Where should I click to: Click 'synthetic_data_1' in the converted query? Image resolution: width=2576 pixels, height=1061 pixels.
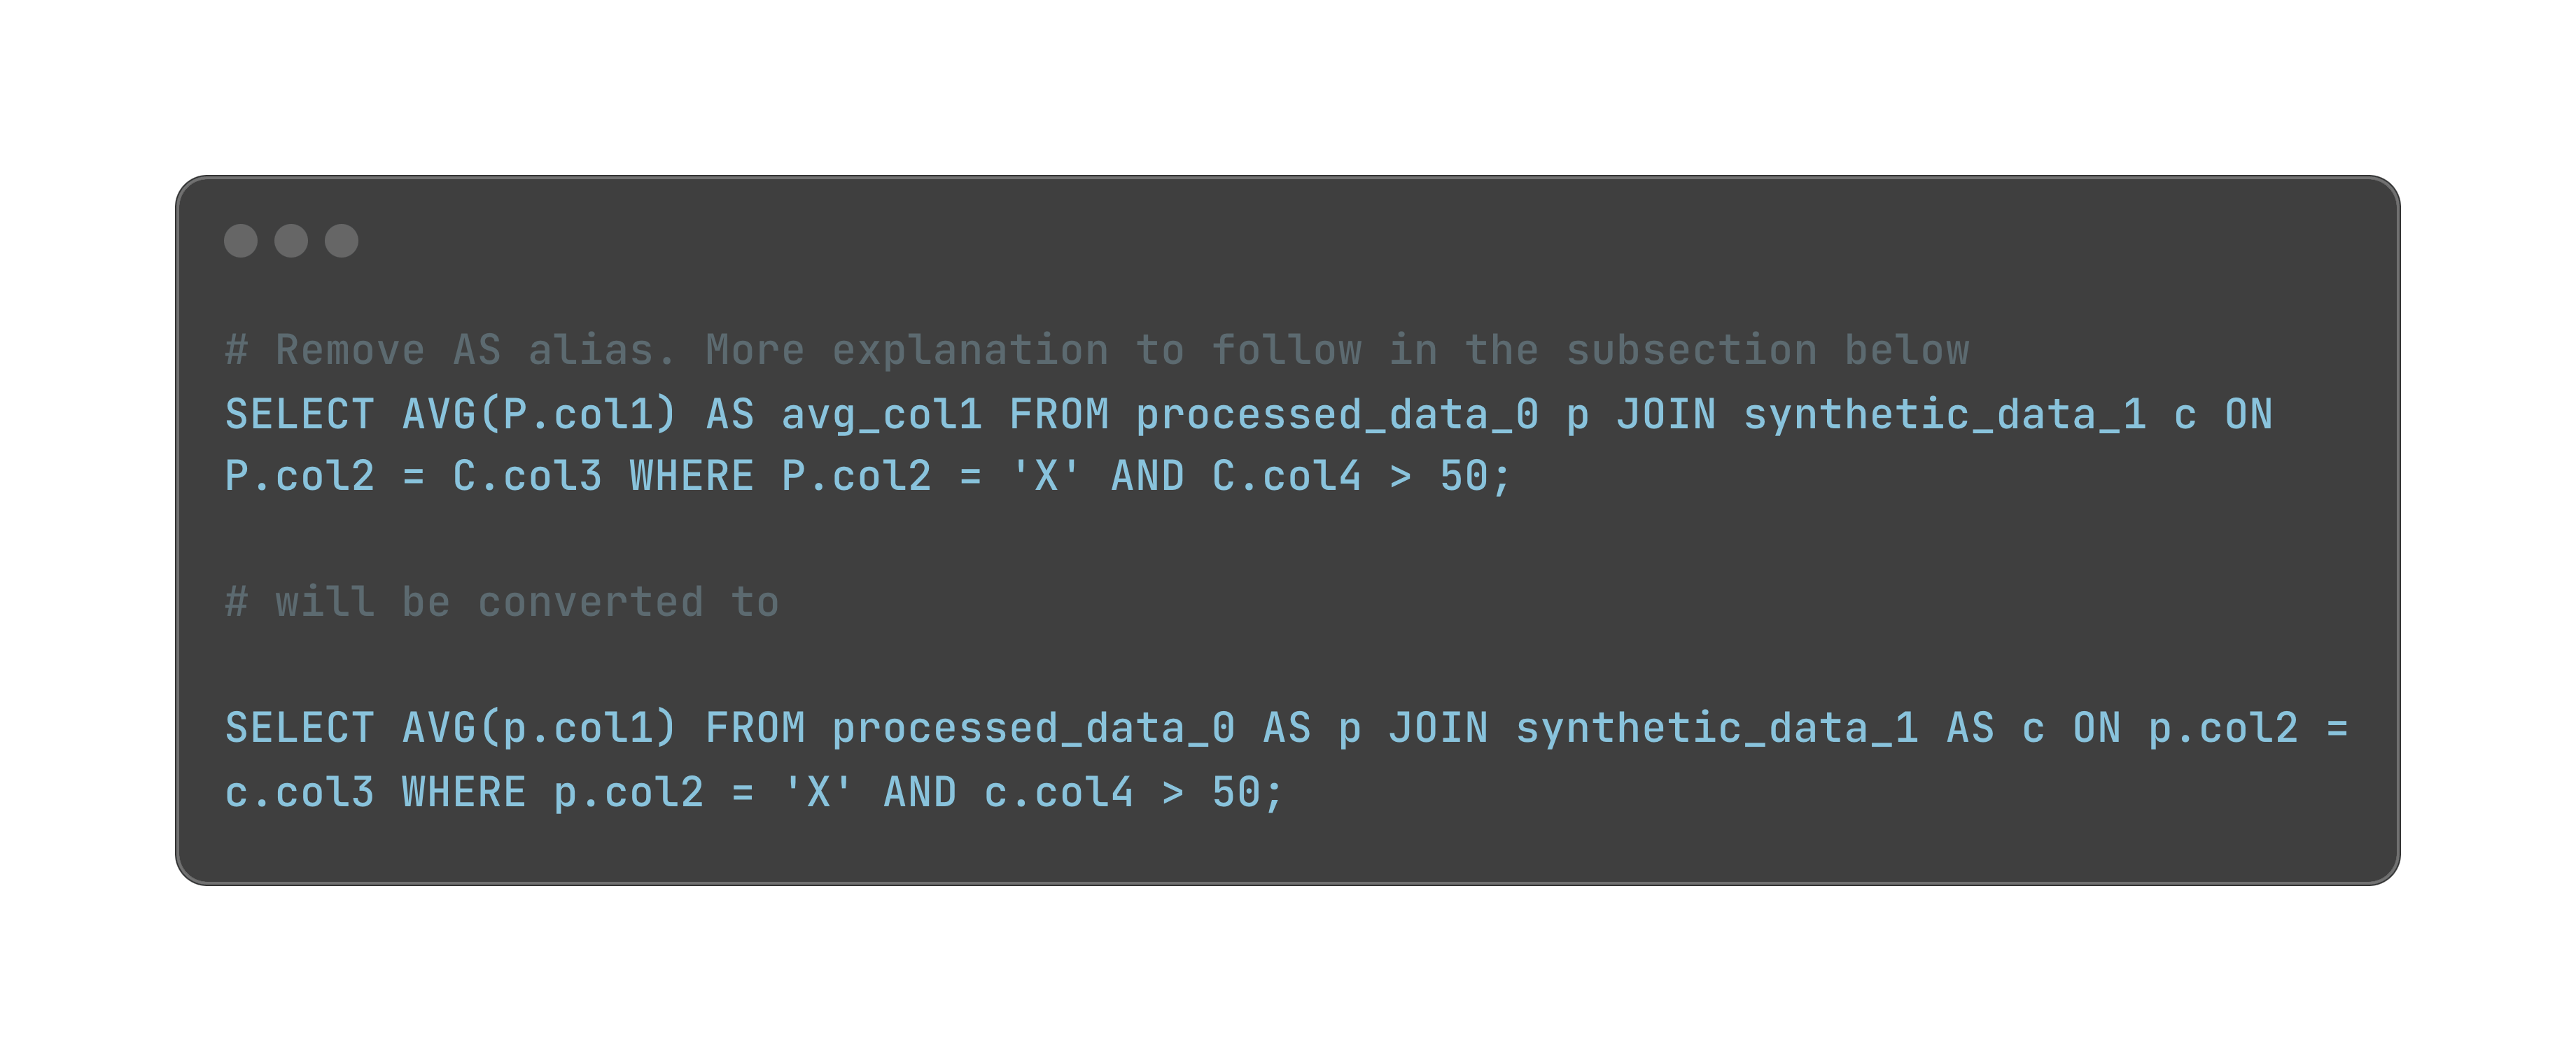pyautogui.click(x=1717, y=729)
